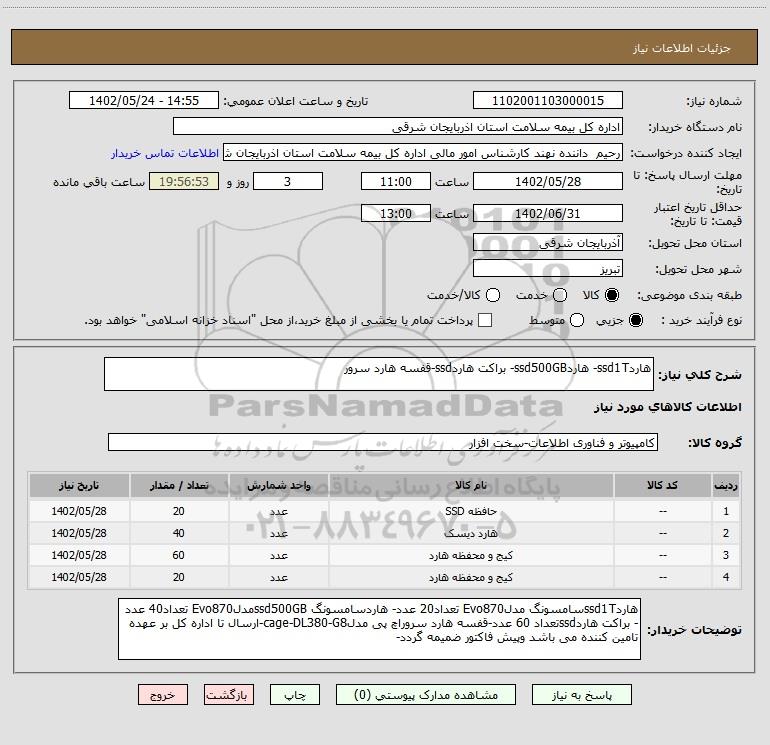The height and width of the screenshot is (745, 770).
Task: Open اطلاعات تماس خریدار link
Action: pos(165,153)
